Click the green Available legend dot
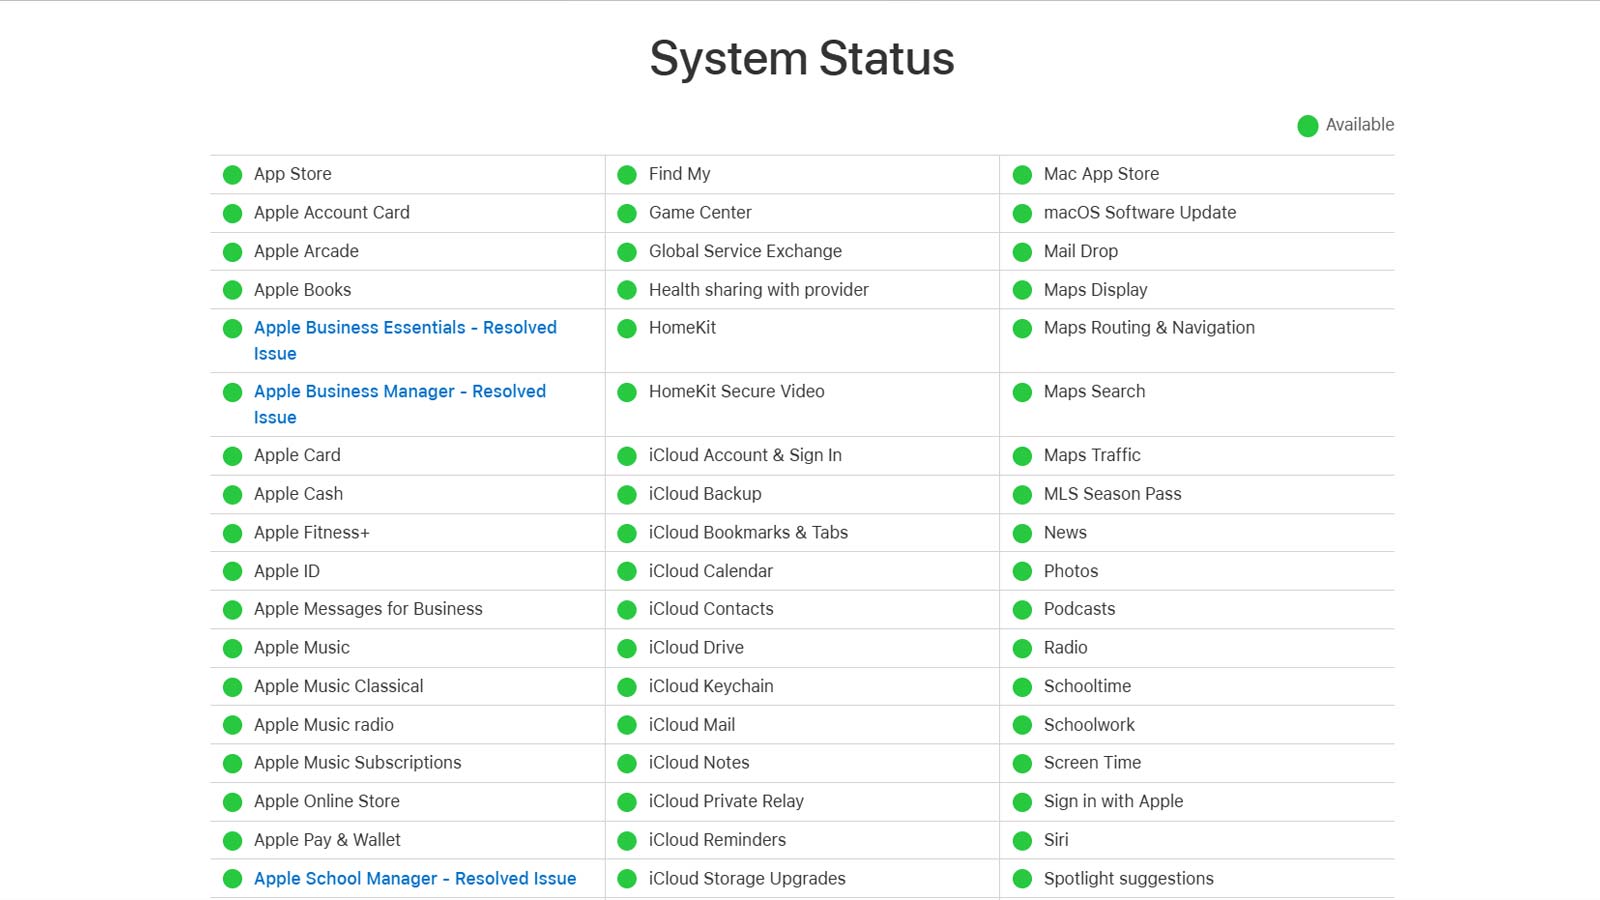This screenshot has height=900, width=1600. (1307, 126)
